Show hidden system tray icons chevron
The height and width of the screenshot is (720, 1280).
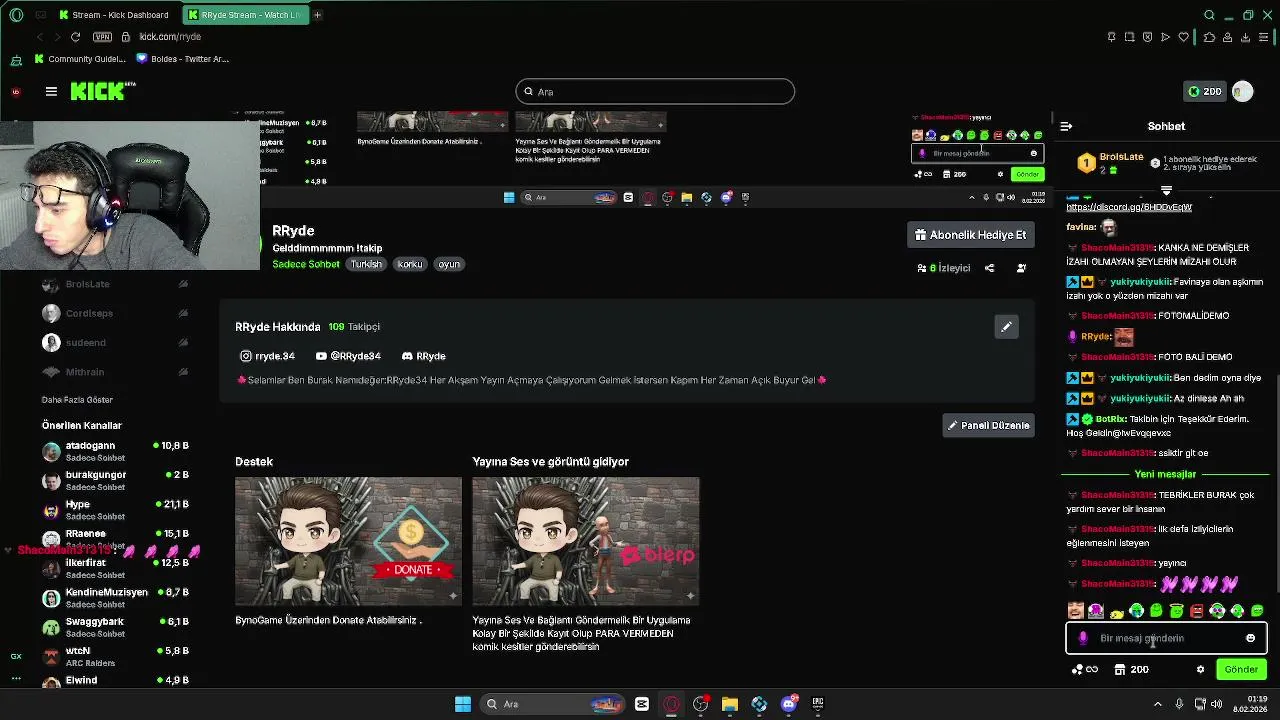point(1158,704)
